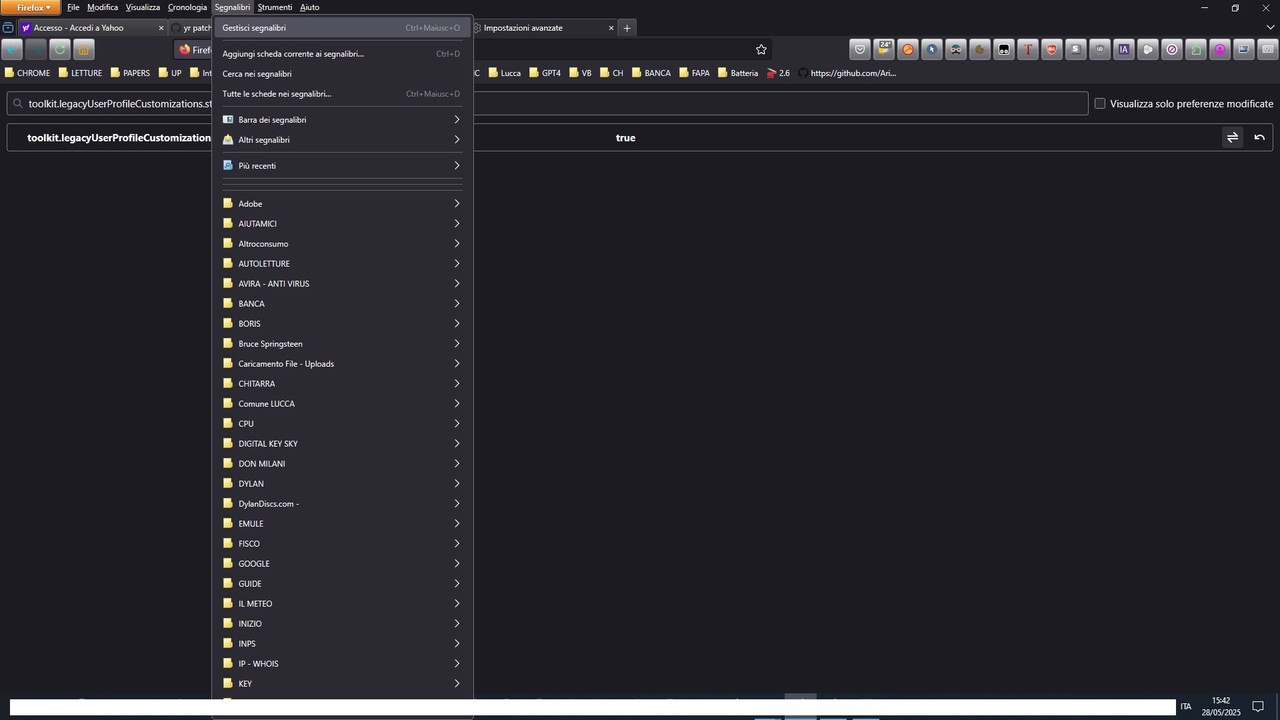Expand the Adobe bookmark folder
This screenshot has width=1280, height=720.
pyautogui.click(x=342, y=203)
